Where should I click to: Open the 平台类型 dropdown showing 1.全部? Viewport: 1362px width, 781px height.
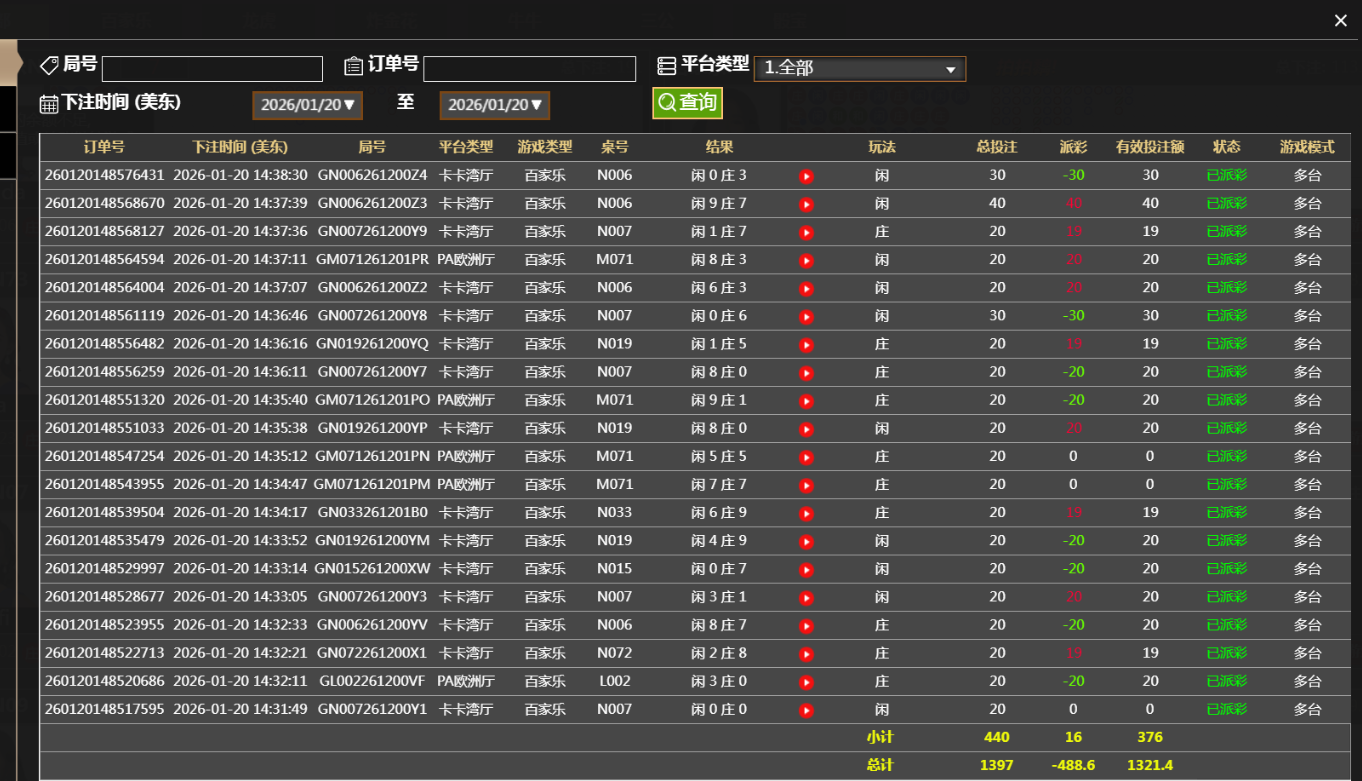click(x=859, y=69)
